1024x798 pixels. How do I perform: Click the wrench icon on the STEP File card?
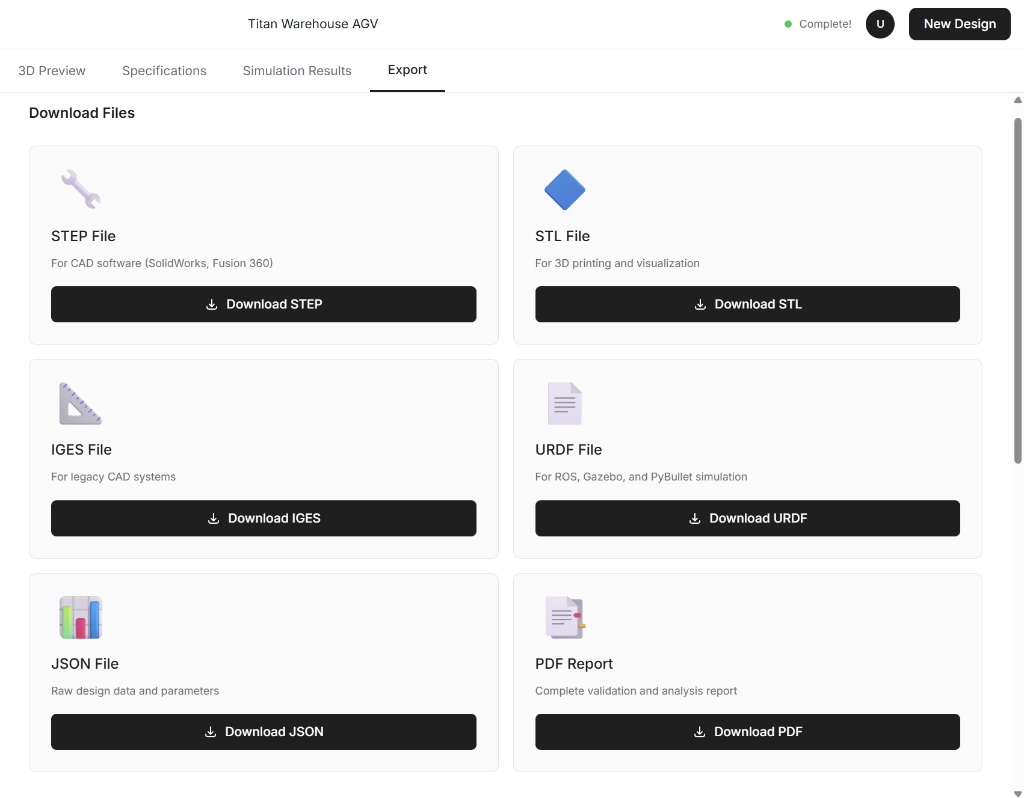[x=80, y=189]
